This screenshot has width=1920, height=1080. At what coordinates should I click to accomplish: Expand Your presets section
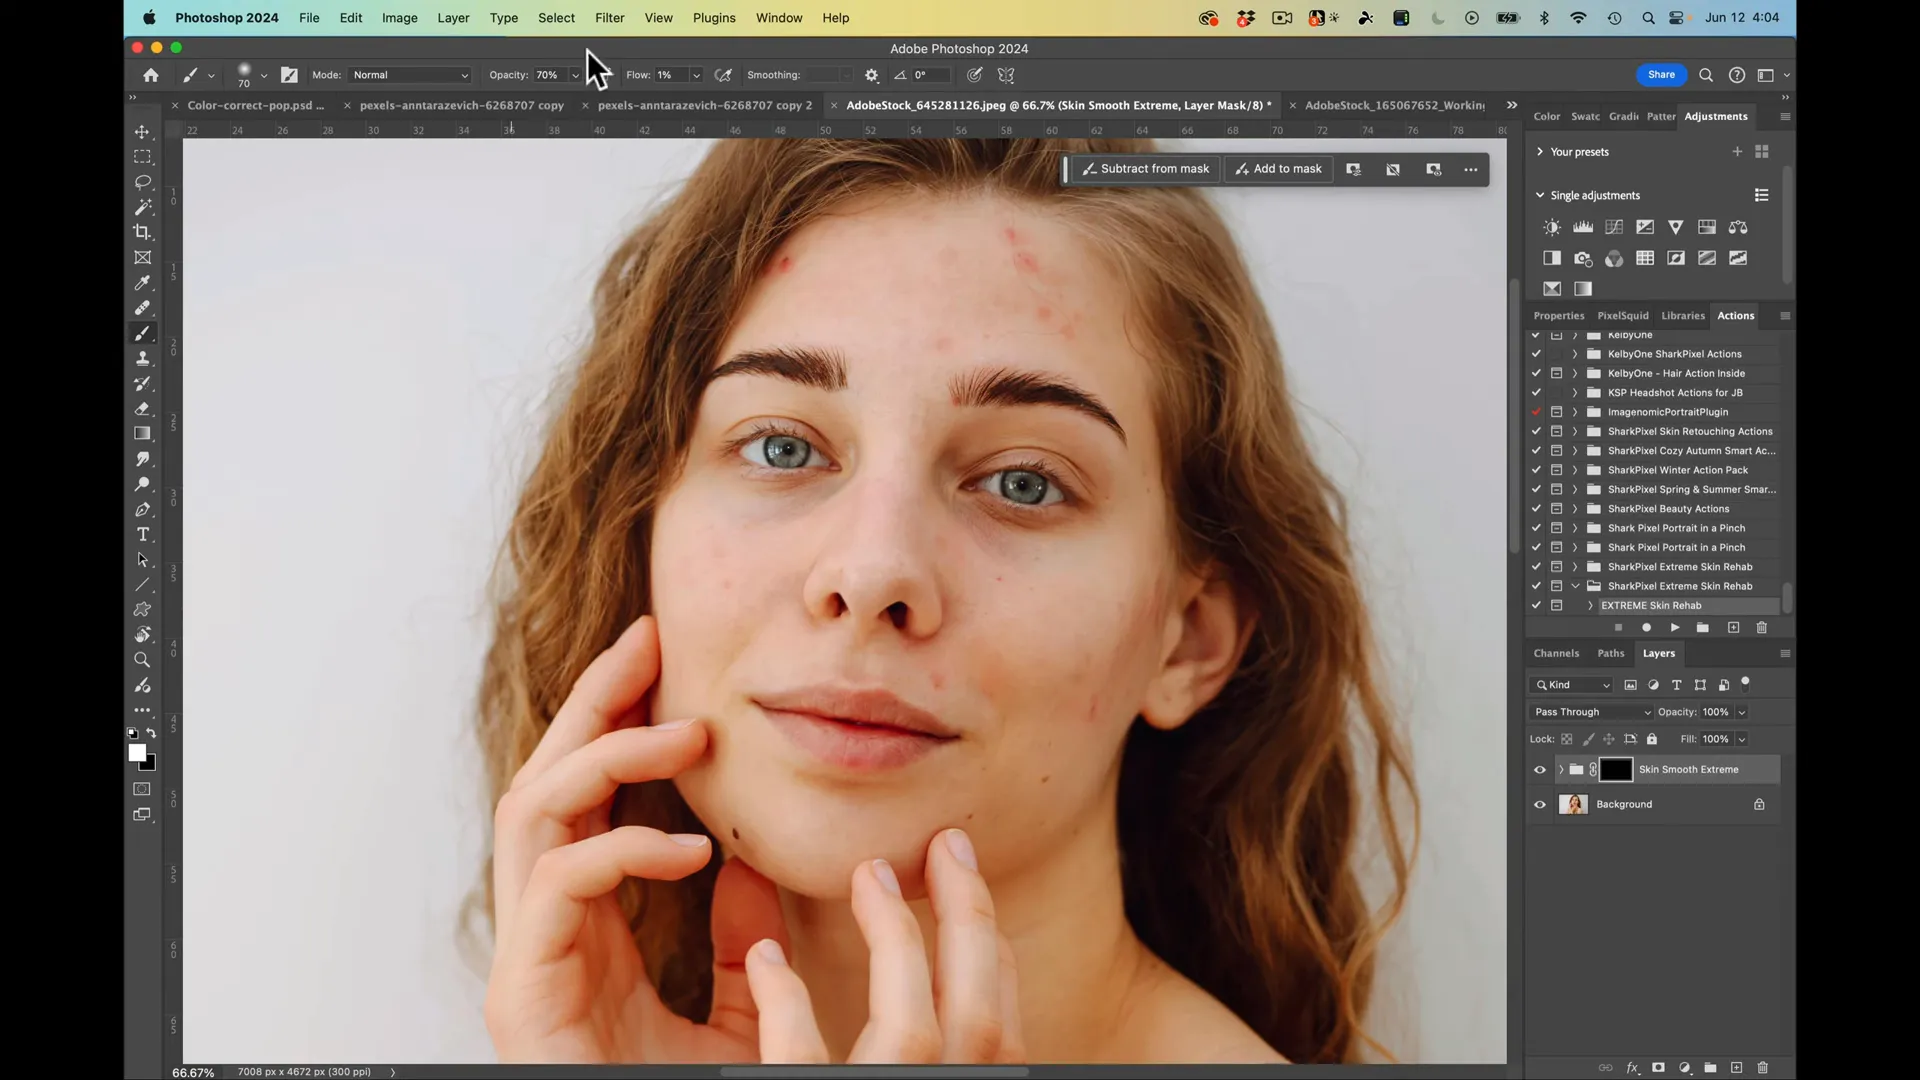(1540, 152)
